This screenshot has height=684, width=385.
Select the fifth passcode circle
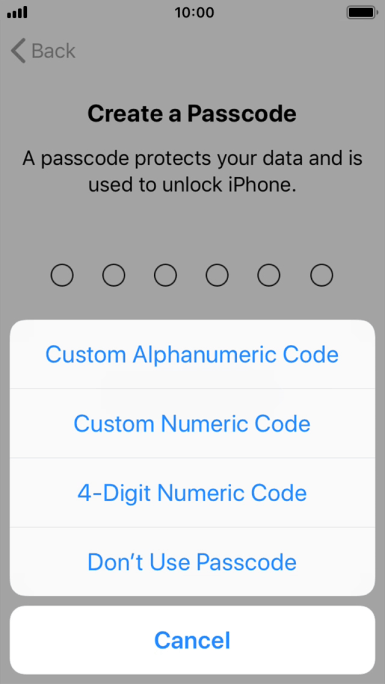(x=269, y=275)
